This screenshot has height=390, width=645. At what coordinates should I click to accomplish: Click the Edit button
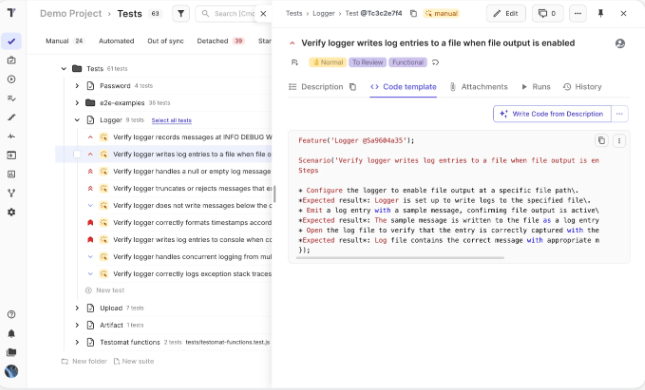[x=506, y=14]
